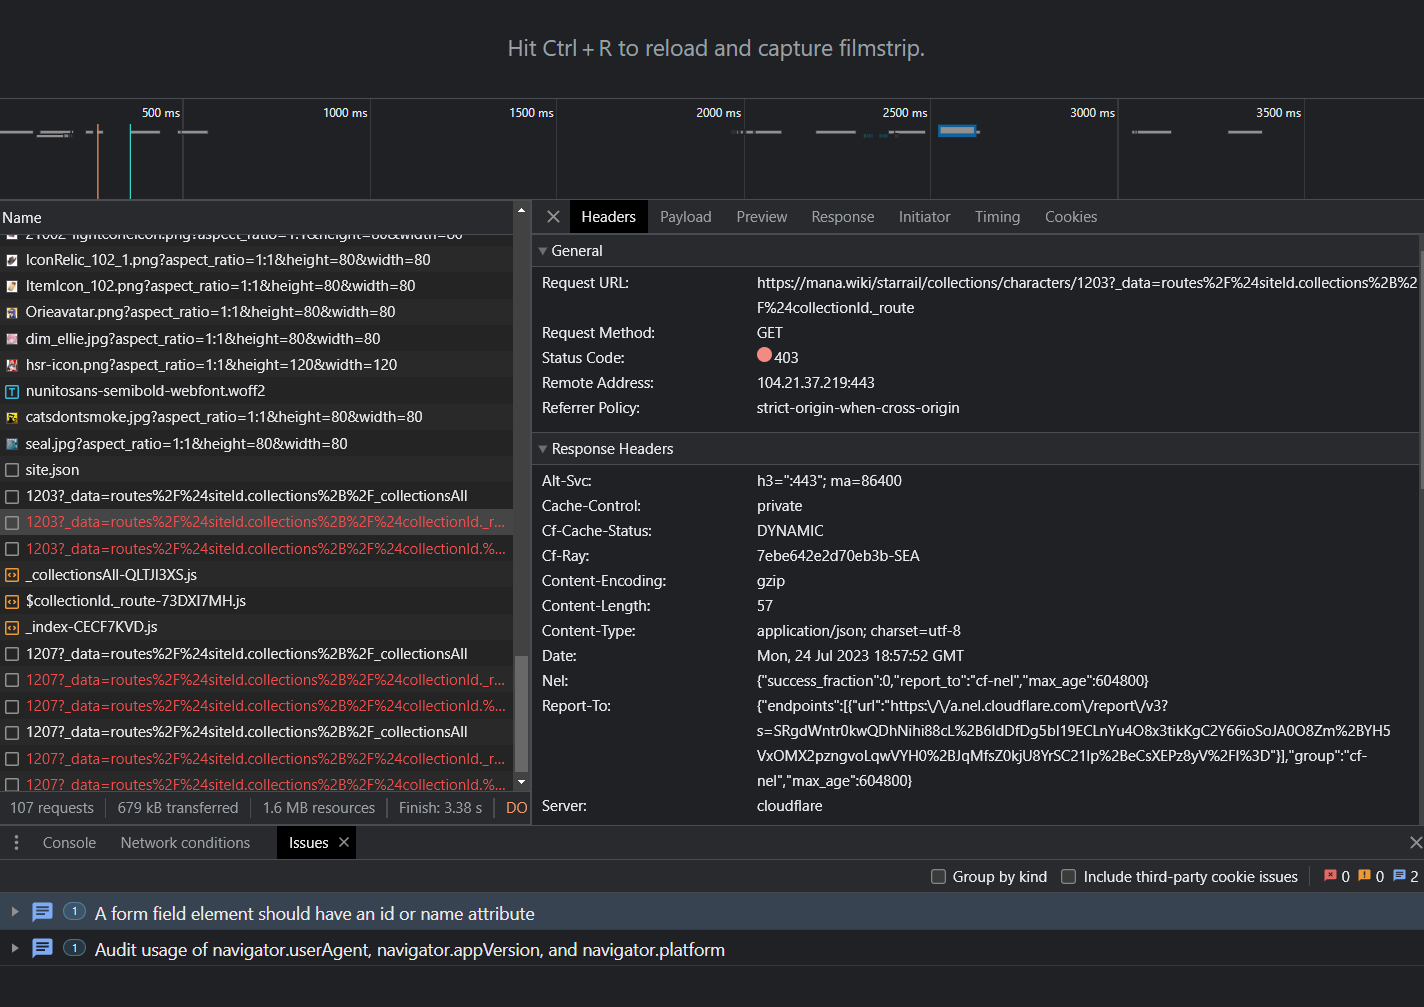Screen dimensions: 1424x1007
Task: Click message icon of form field issue
Action: pos(42,912)
